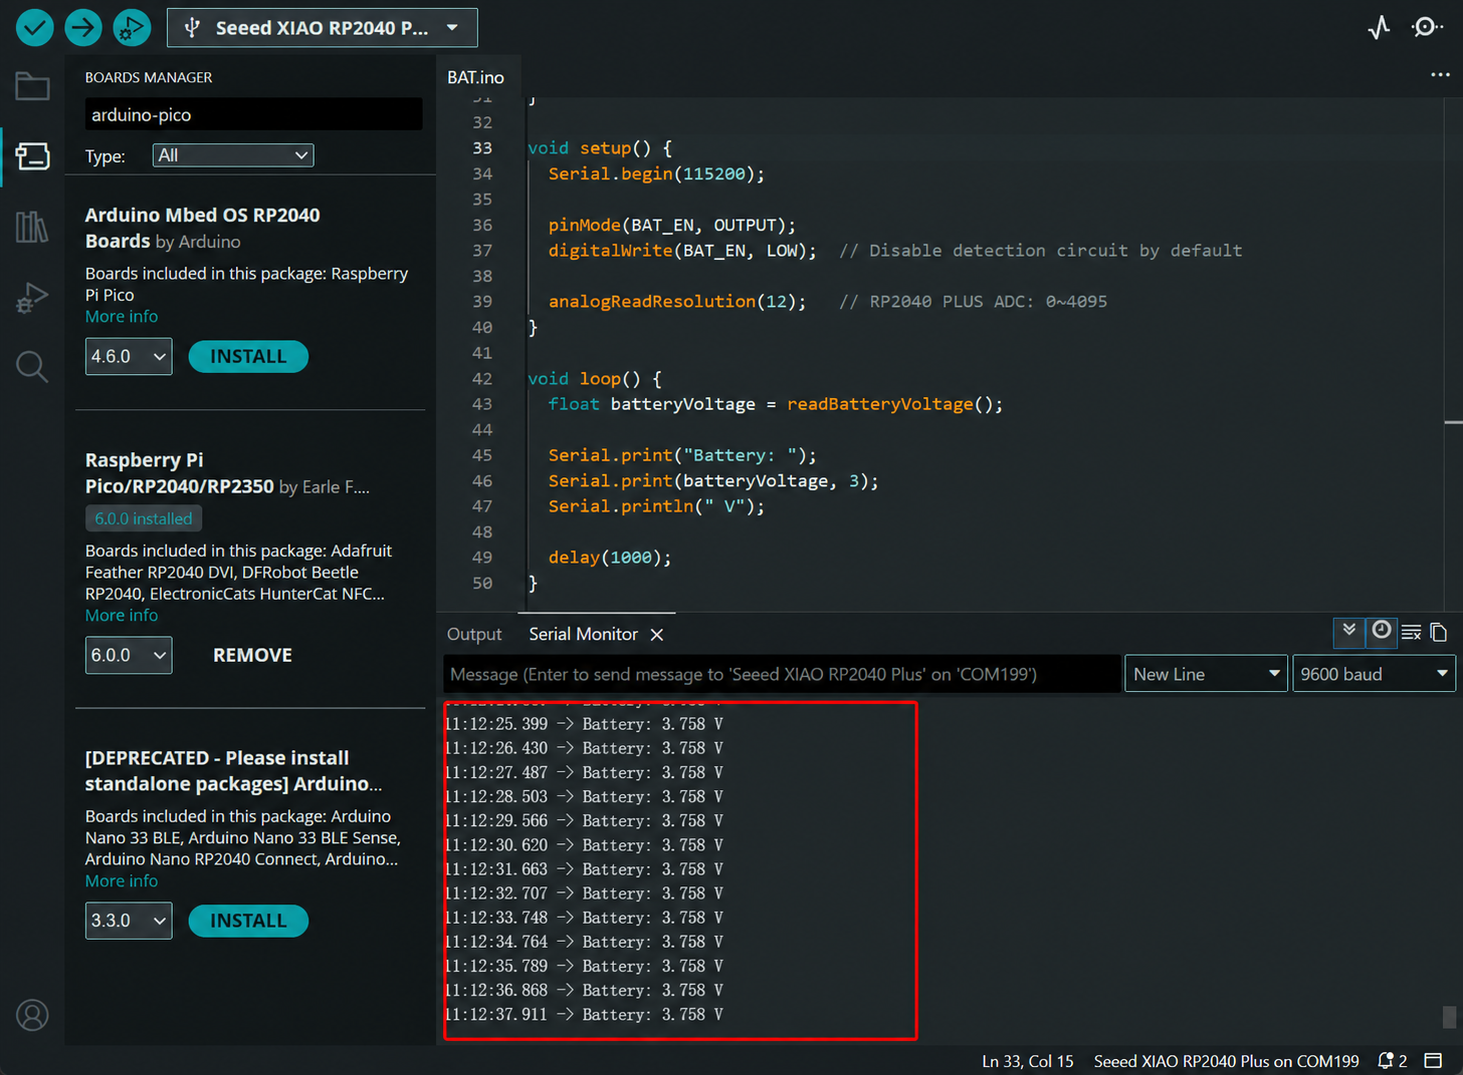This screenshot has width=1463, height=1075.
Task: Click Seeed XIAO RP2040 Plus on COM199 status
Action: pos(1226,1061)
